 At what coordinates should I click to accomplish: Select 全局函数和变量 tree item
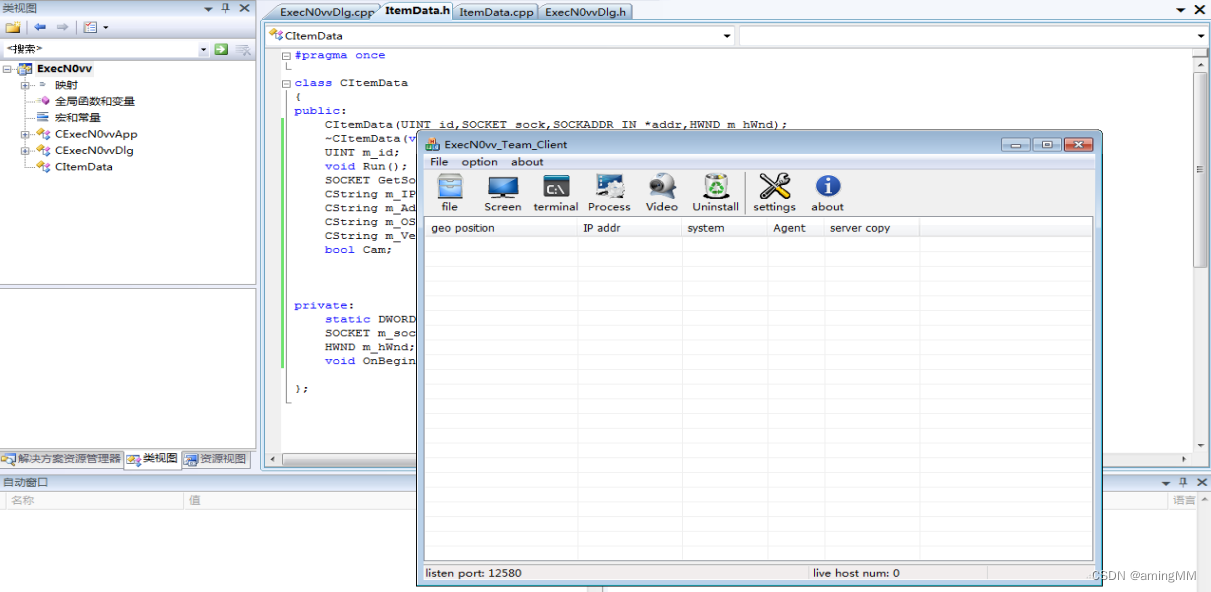click(x=95, y=101)
